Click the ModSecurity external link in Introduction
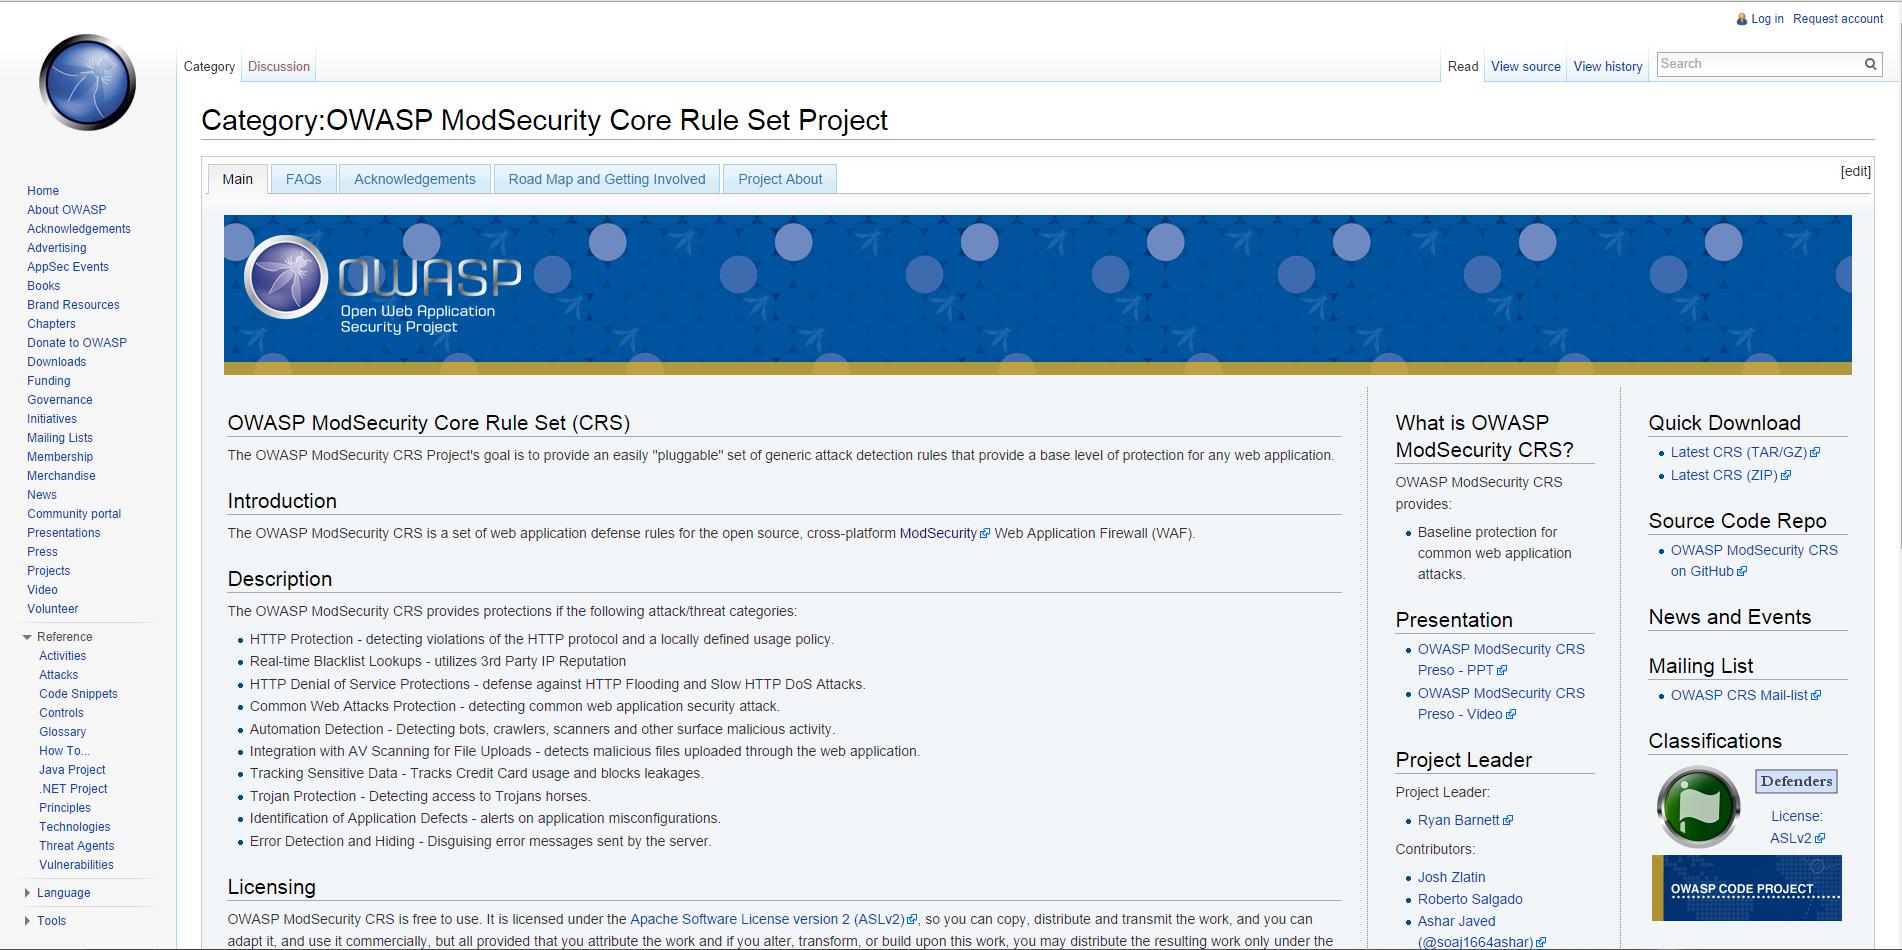 pyautogui.click(x=944, y=533)
